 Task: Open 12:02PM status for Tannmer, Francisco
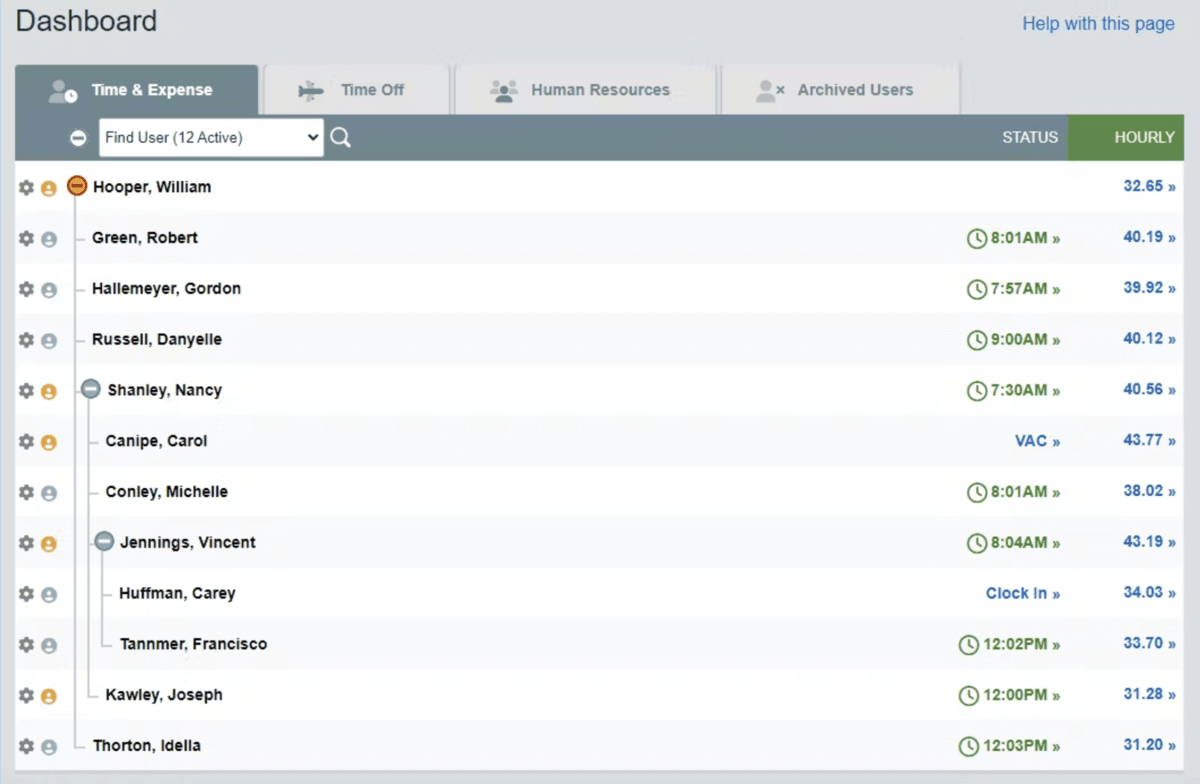point(1009,645)
